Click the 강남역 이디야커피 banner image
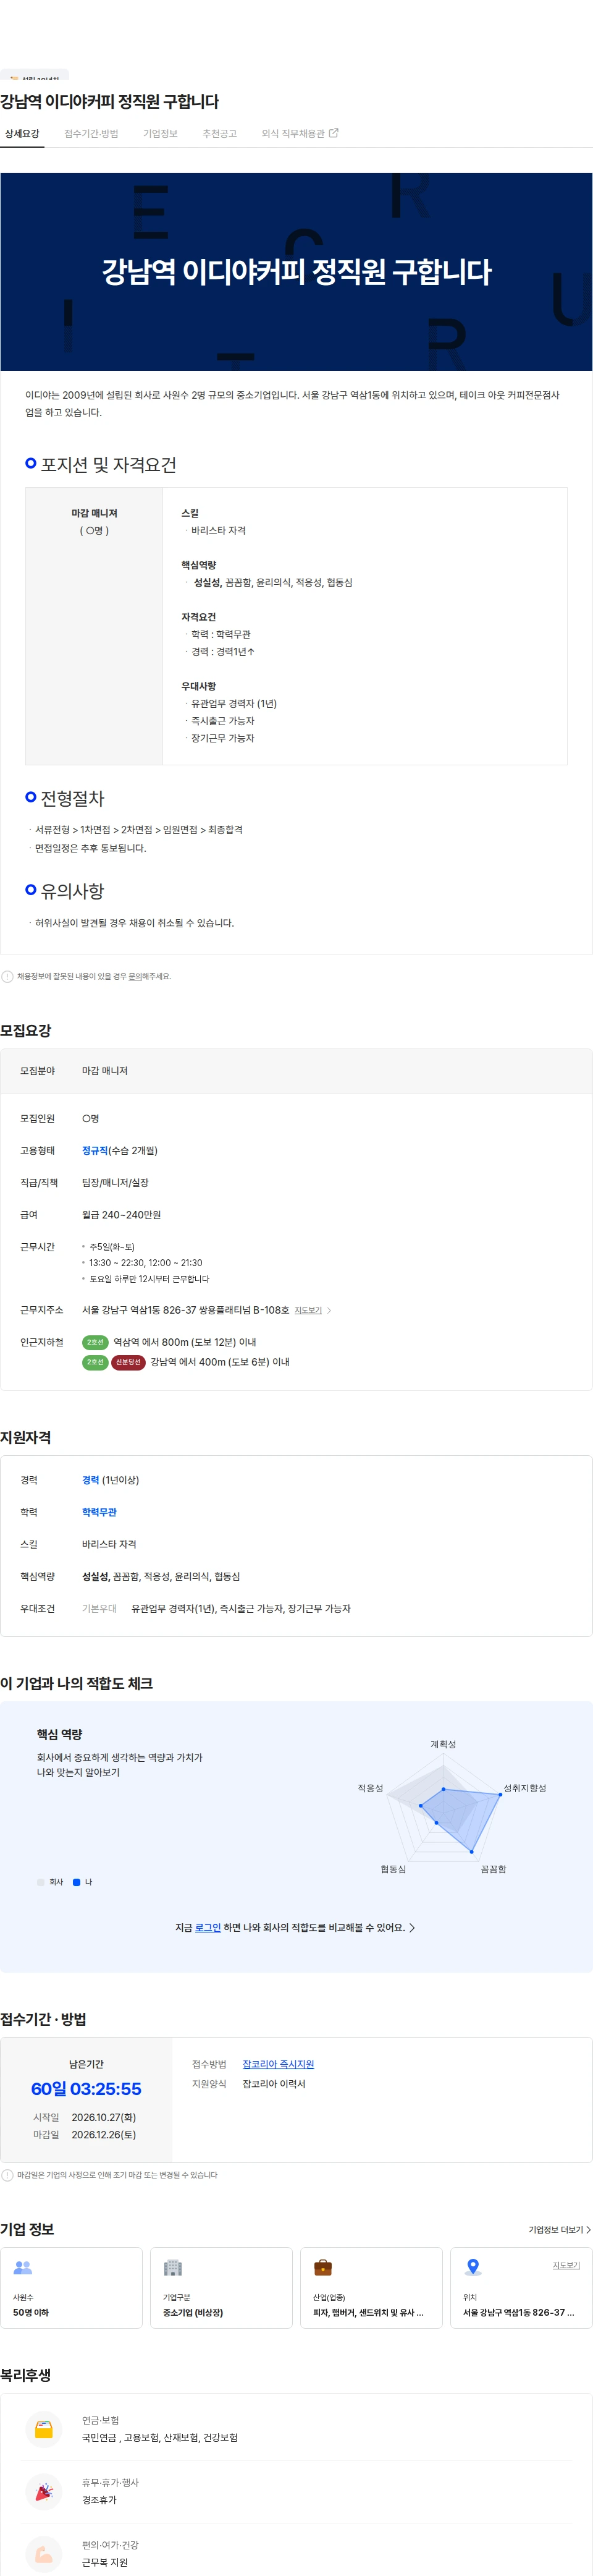The image size is (593, 2576). (296, 271)
